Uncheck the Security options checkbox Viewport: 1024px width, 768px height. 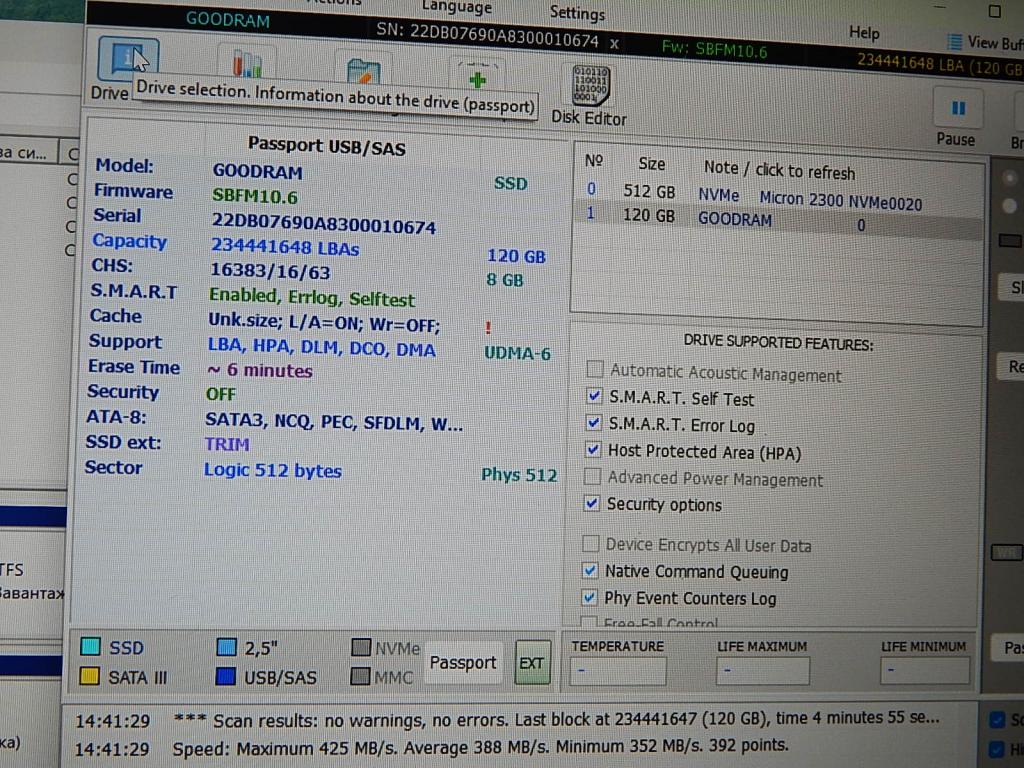click(592, 503)
